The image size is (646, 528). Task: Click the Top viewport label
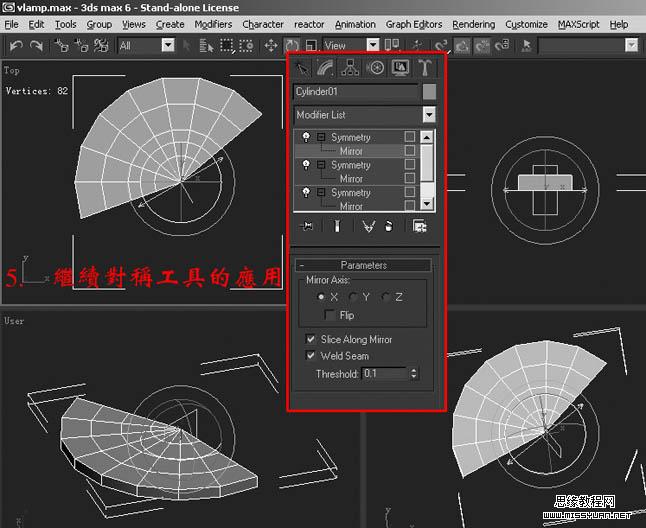[12, 70]
